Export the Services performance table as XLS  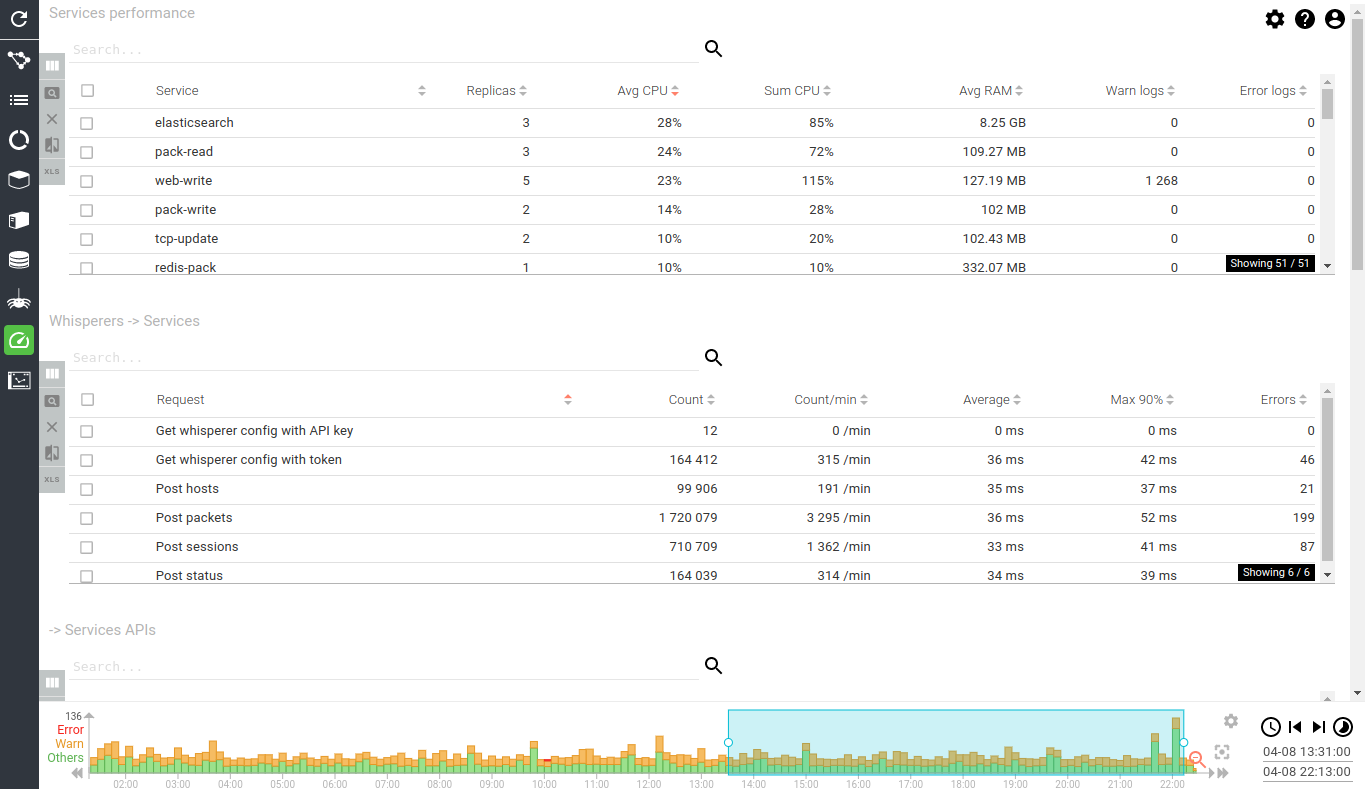point(52,172)
